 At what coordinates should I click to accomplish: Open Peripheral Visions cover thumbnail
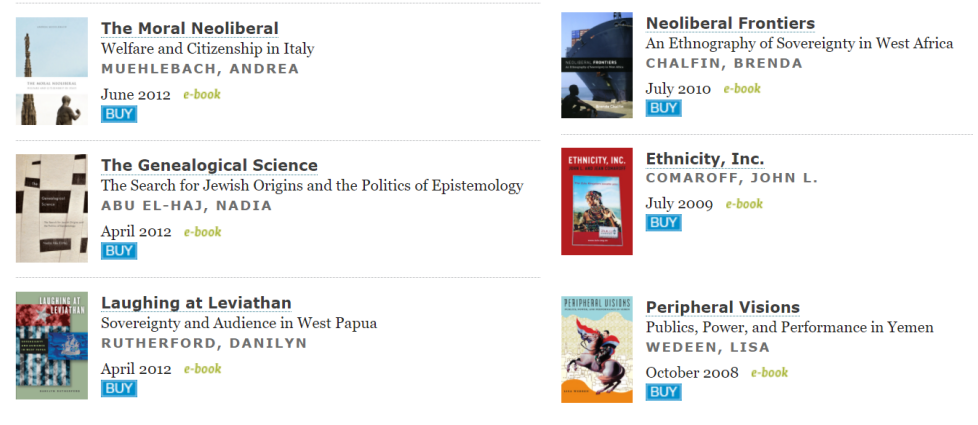coord(596,349)
